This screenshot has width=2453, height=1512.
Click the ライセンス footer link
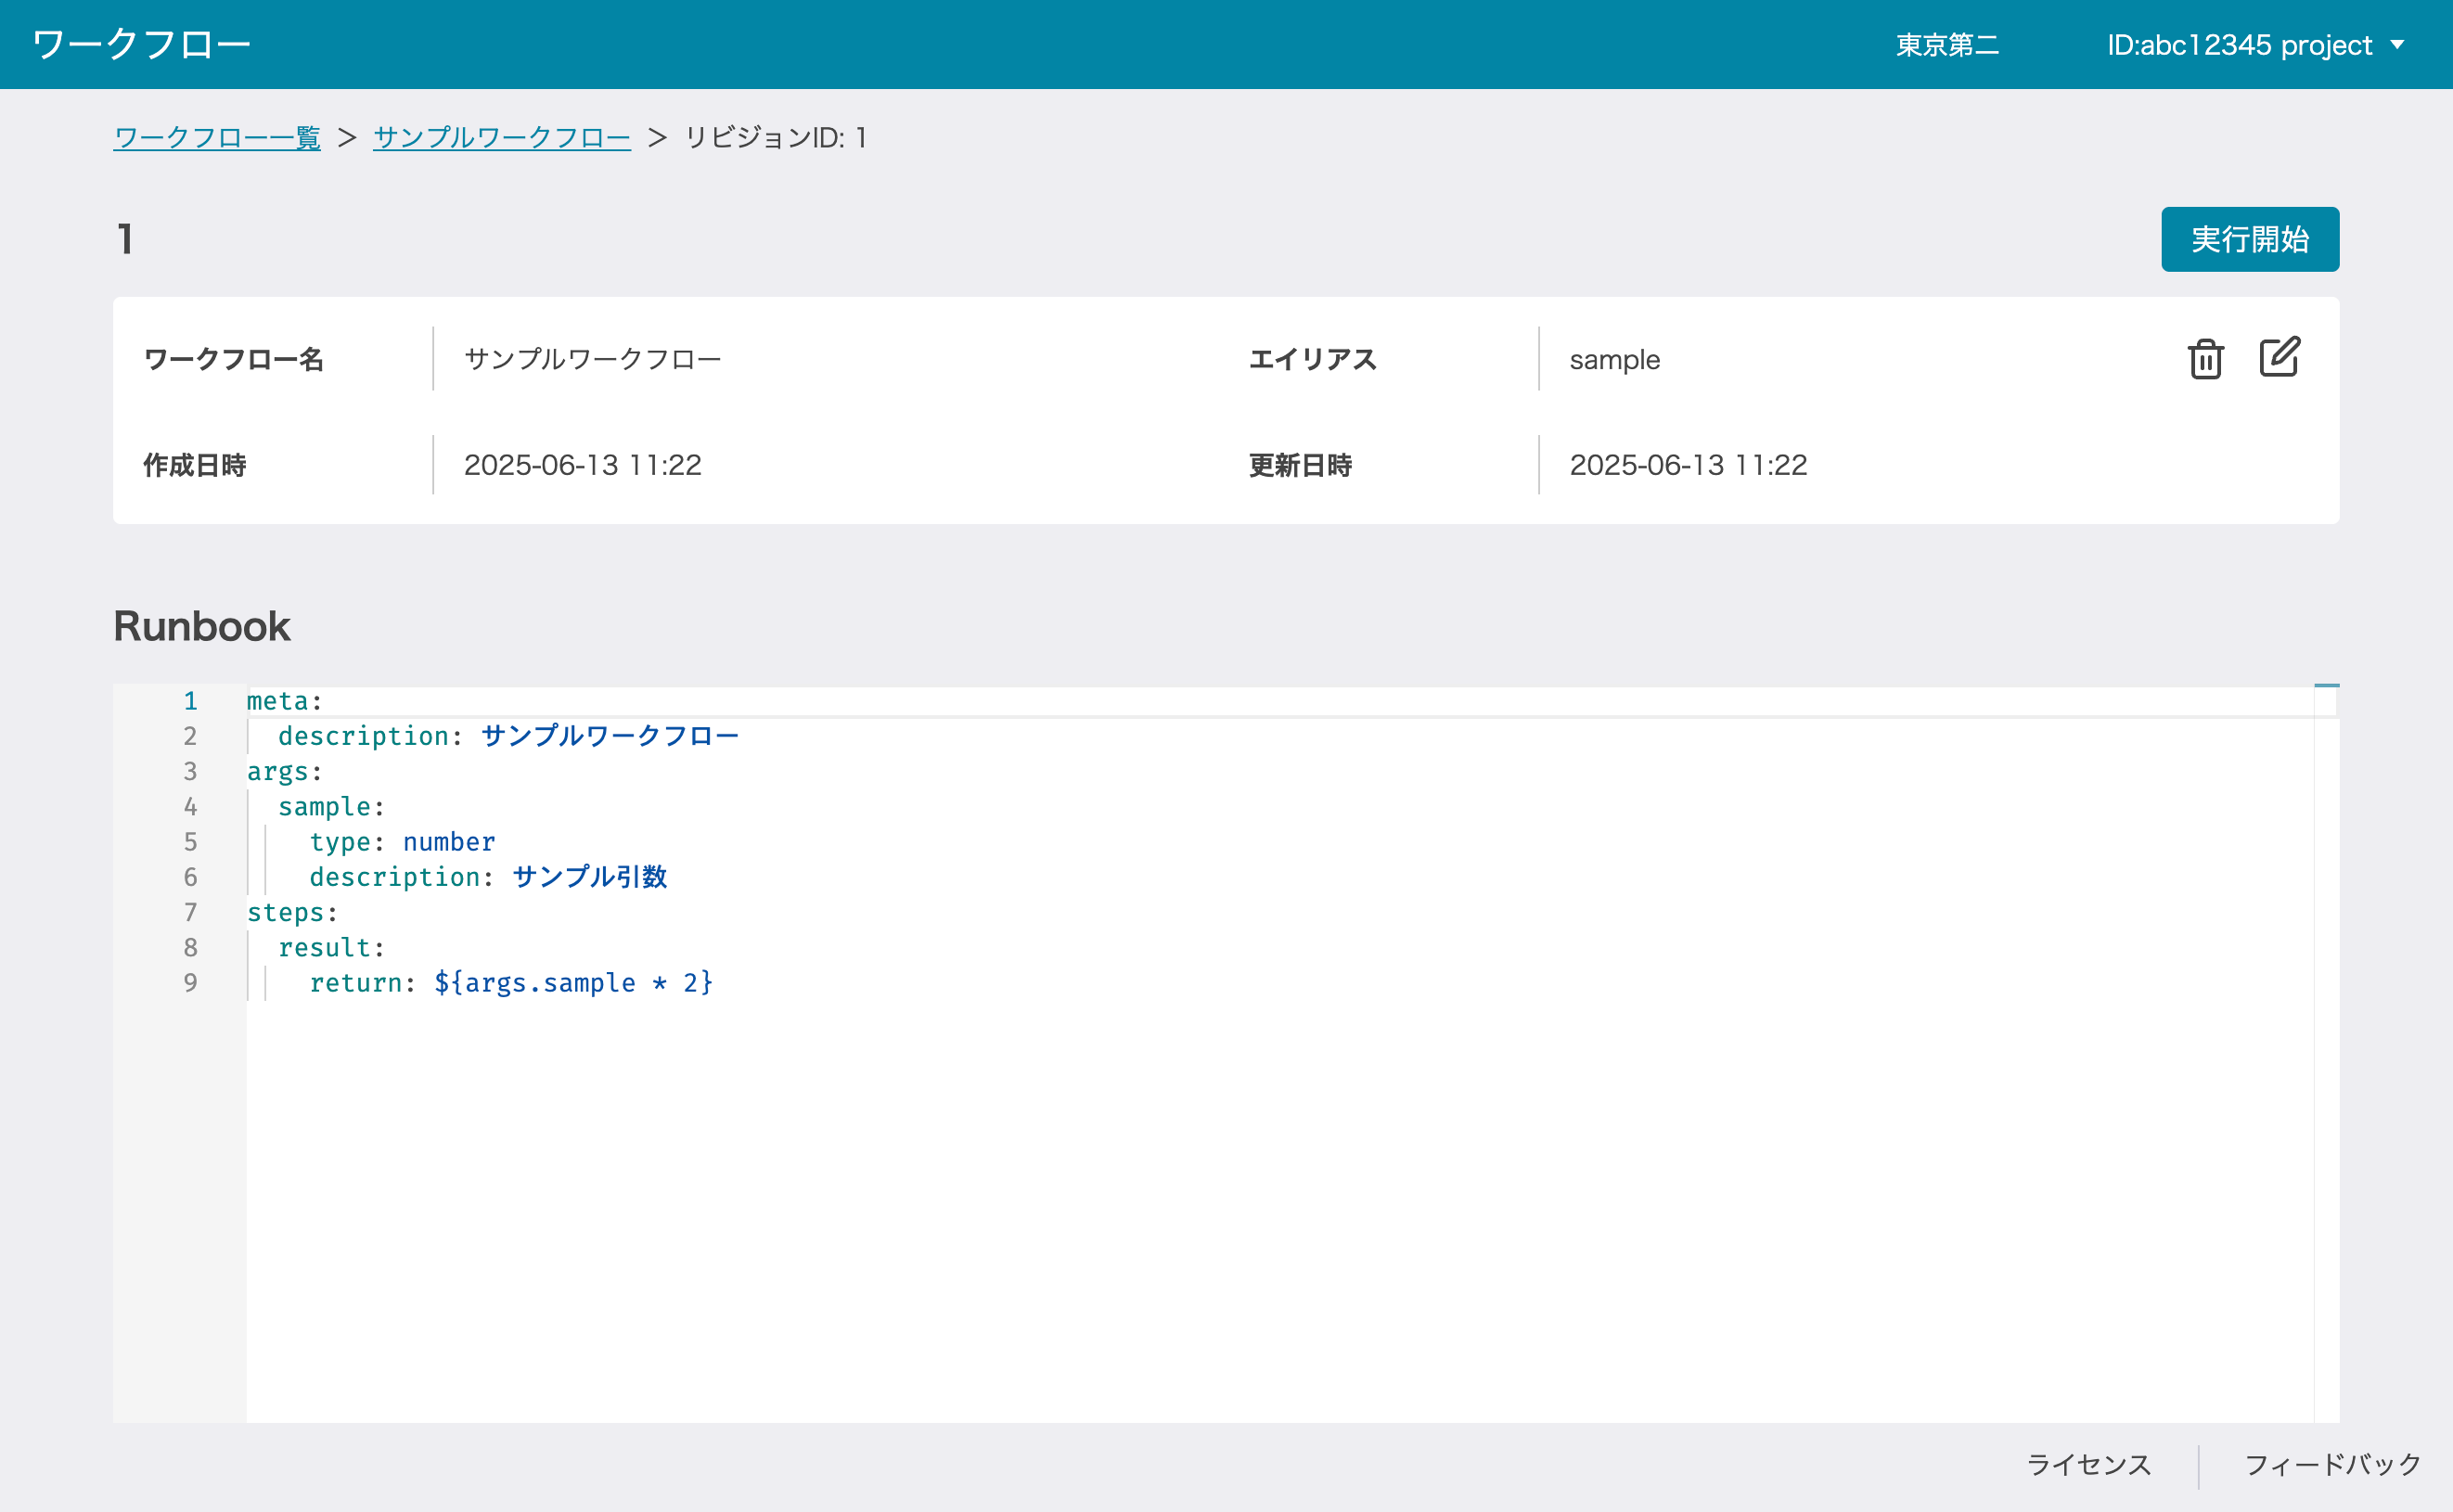pyautogui.click(x=2088, y=1465)
